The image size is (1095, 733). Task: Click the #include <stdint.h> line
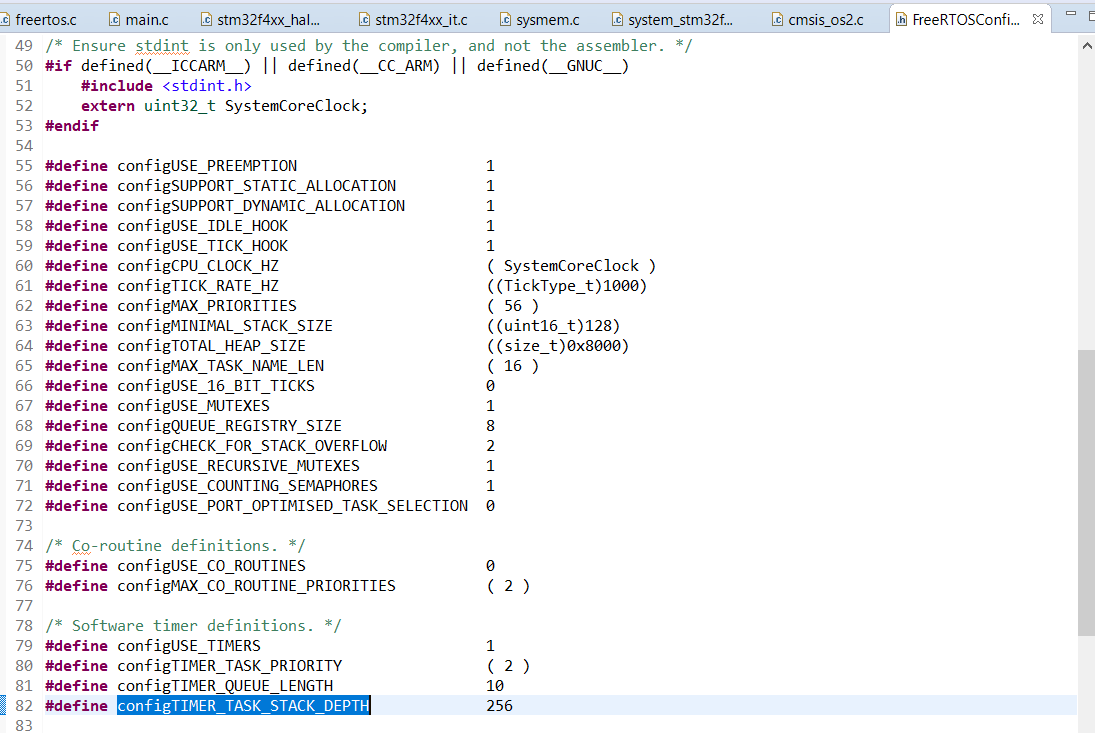tap(166, 86)
